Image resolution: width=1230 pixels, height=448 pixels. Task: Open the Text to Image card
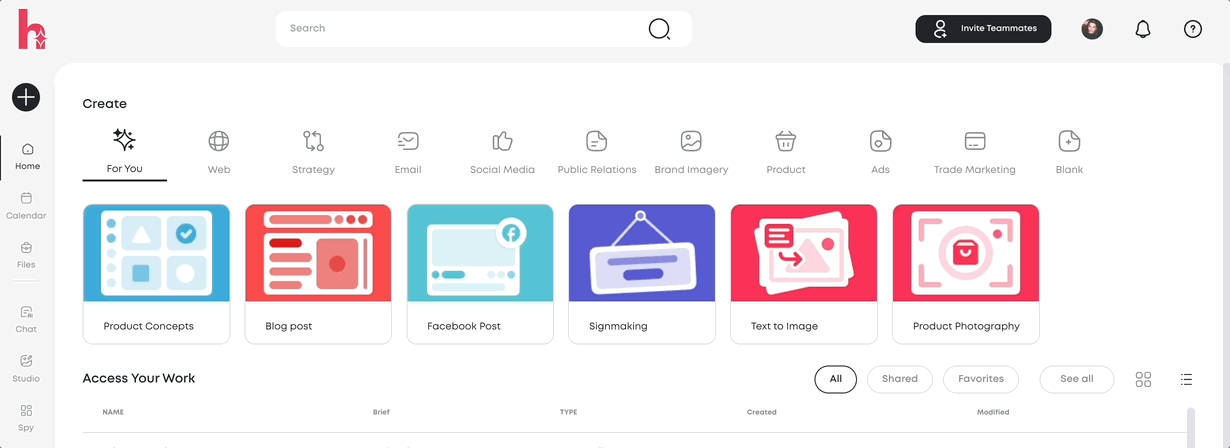coord(804,274)
